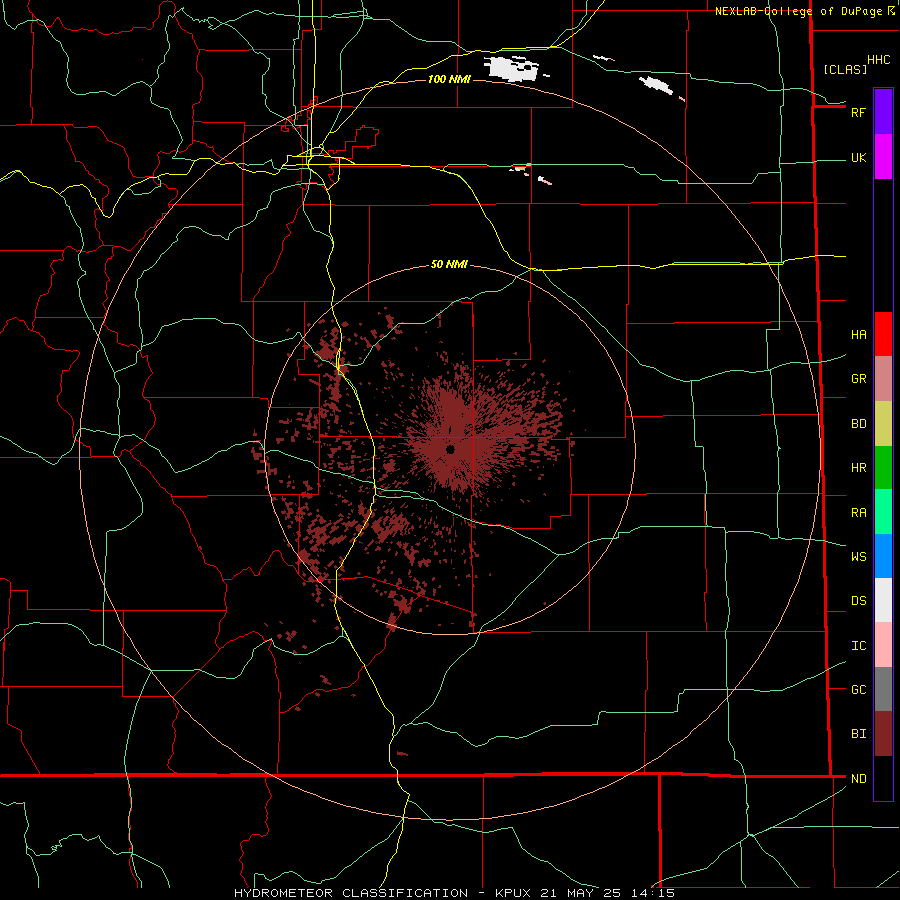Click the 50 NMI range ring label
The image size is (900, 900).
tap(449, 264)
